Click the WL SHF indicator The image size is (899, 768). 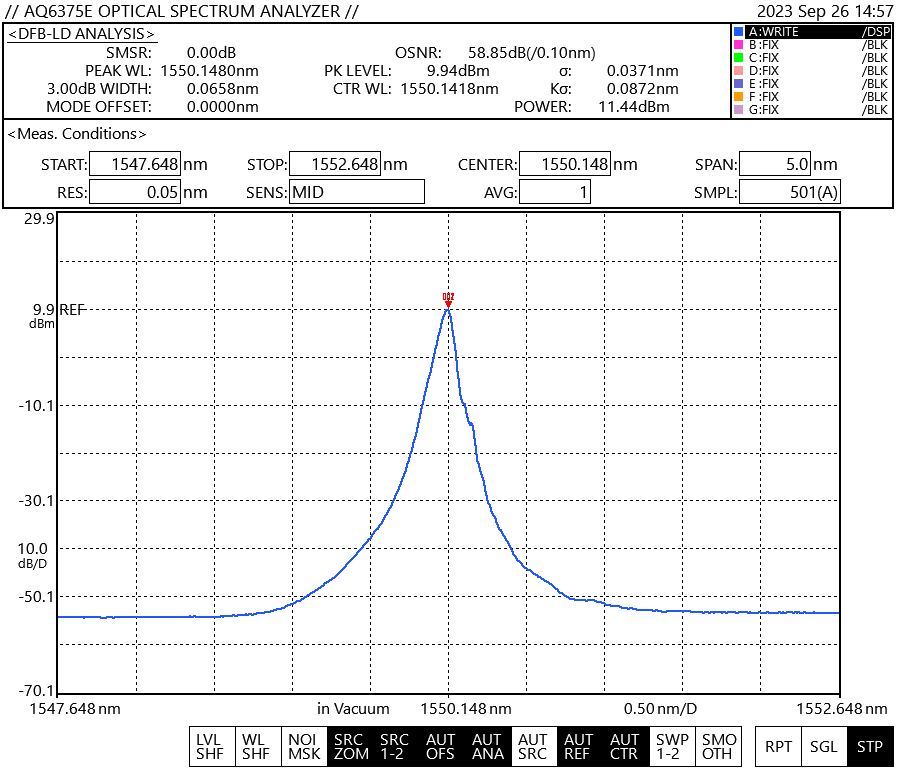coord(256,747)
